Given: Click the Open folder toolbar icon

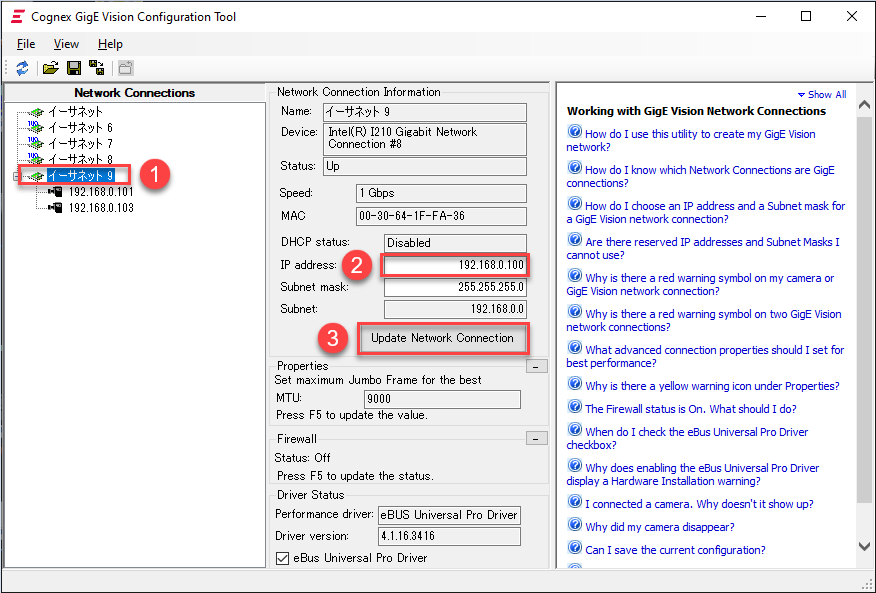Looking at the screenshot, I should pyautogui.click(x=50, y=68).
